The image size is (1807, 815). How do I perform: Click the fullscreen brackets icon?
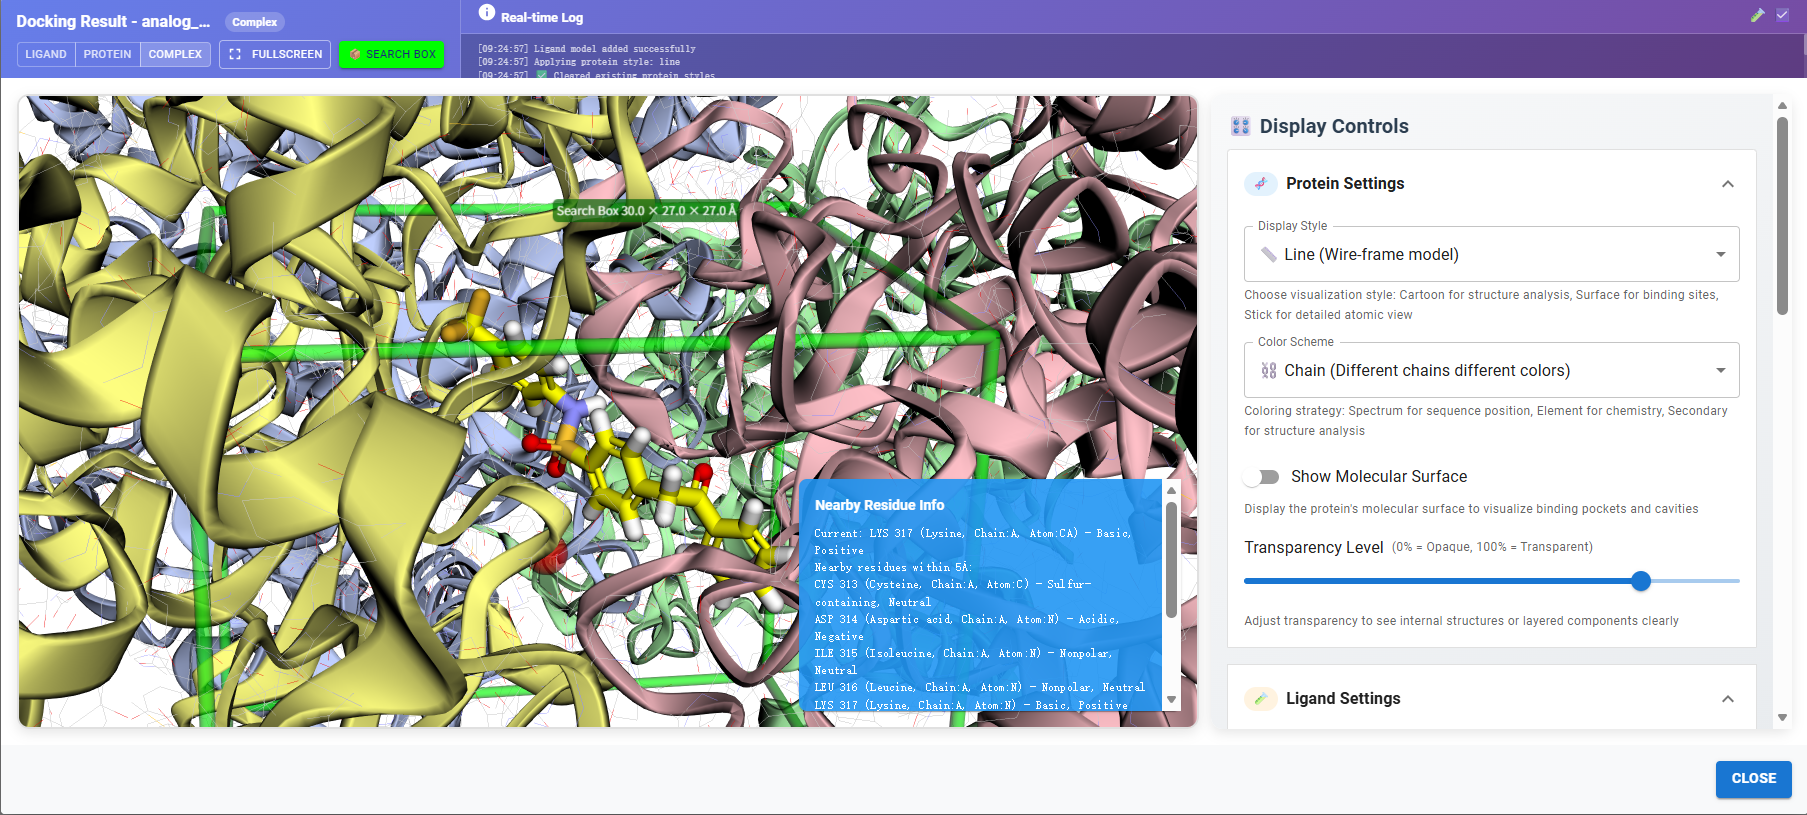tap(235, 54)
